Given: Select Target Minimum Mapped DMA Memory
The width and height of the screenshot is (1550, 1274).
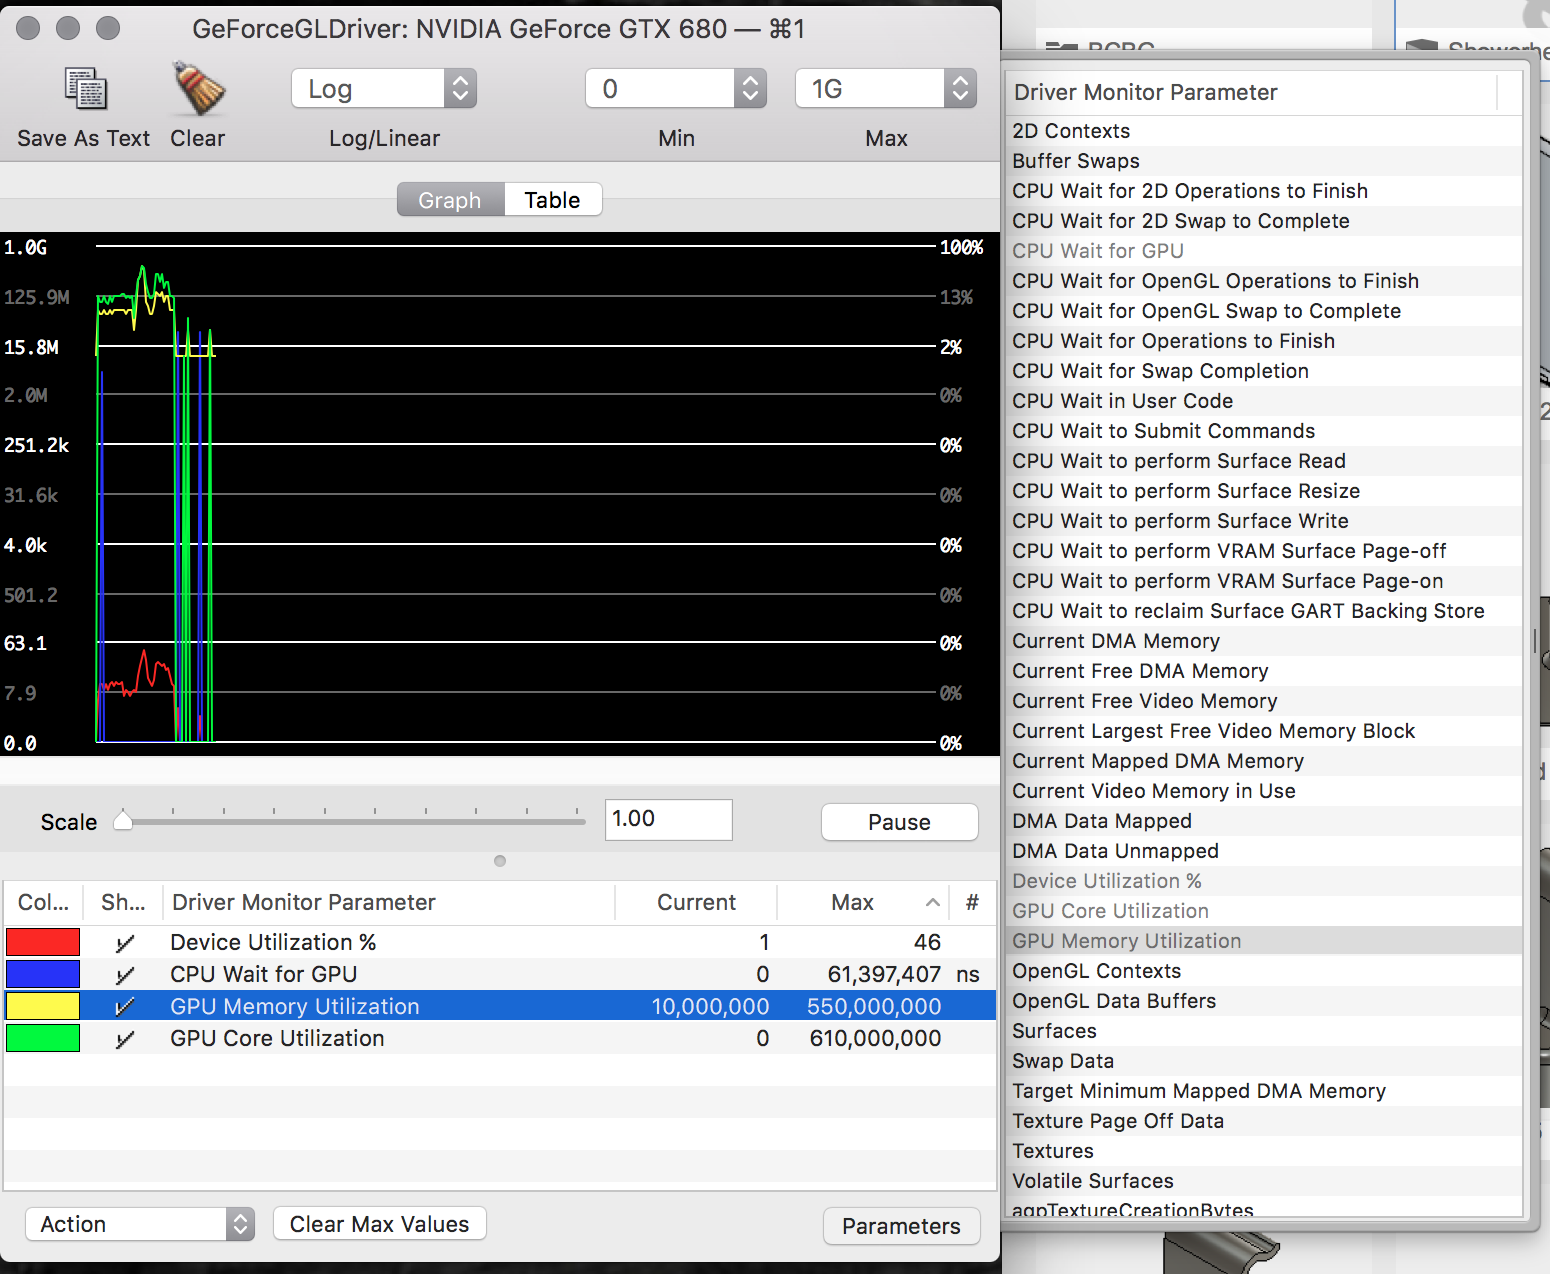Looking at the screenshot, I should tap(1265, 1091).
